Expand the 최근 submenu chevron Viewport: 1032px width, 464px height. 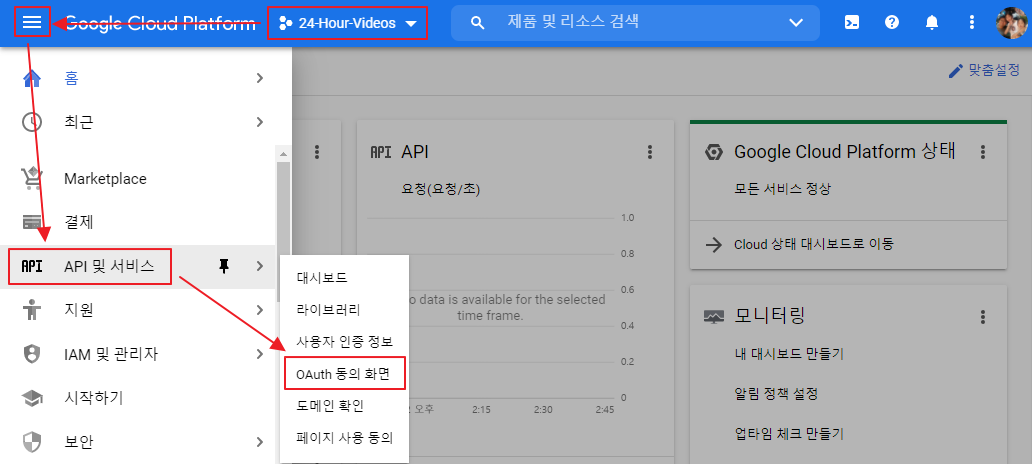pos(260,122)
